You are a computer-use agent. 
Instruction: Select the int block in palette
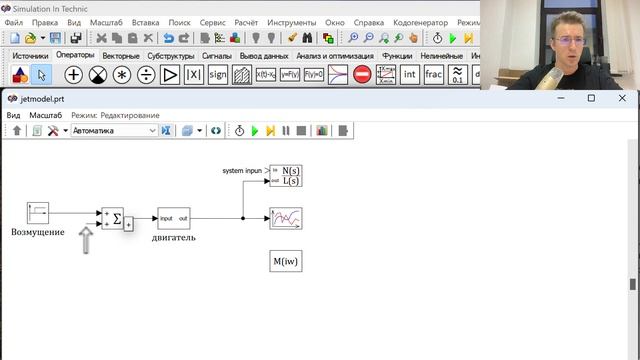point(410,75)
